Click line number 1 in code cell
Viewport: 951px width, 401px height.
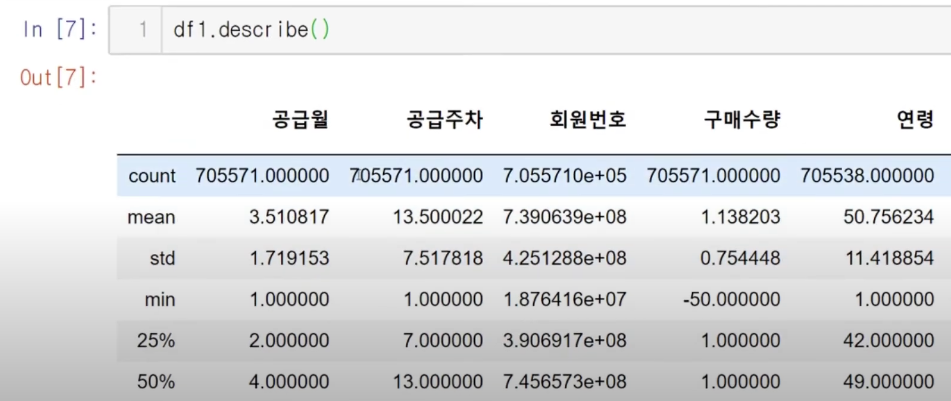click(143, 30)
